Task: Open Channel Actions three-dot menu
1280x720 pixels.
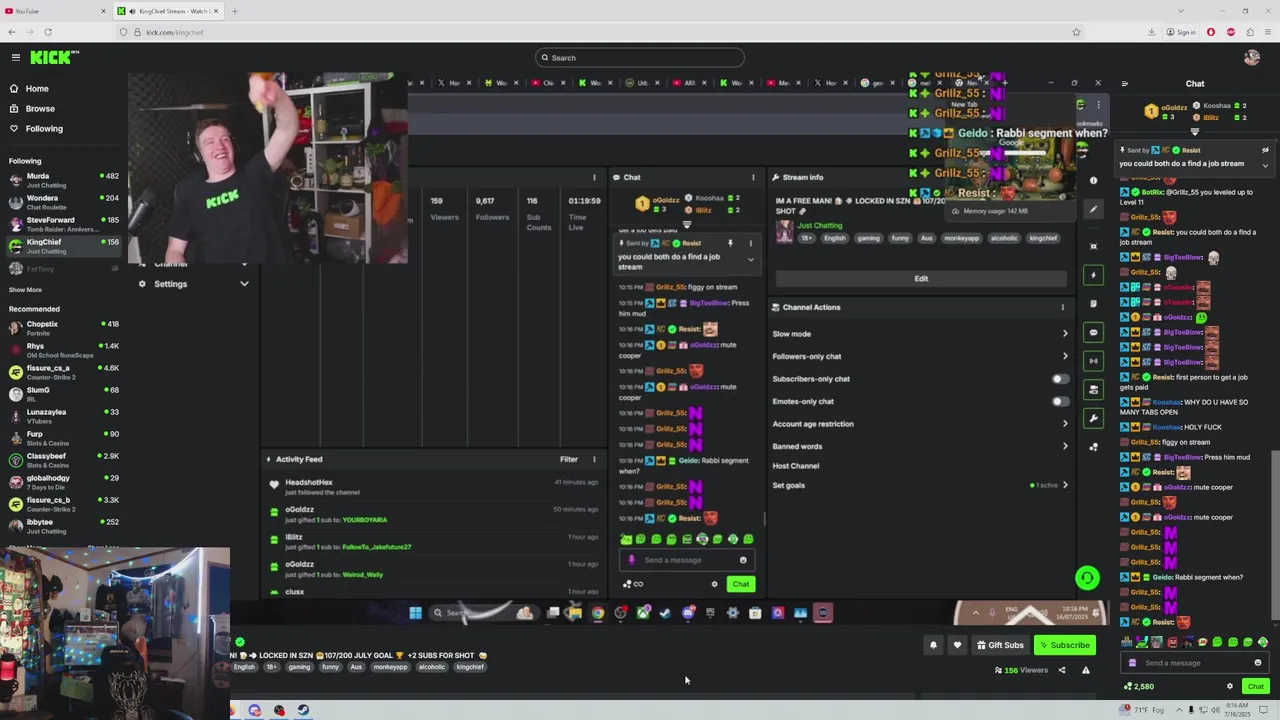Action: point(1063,307)
